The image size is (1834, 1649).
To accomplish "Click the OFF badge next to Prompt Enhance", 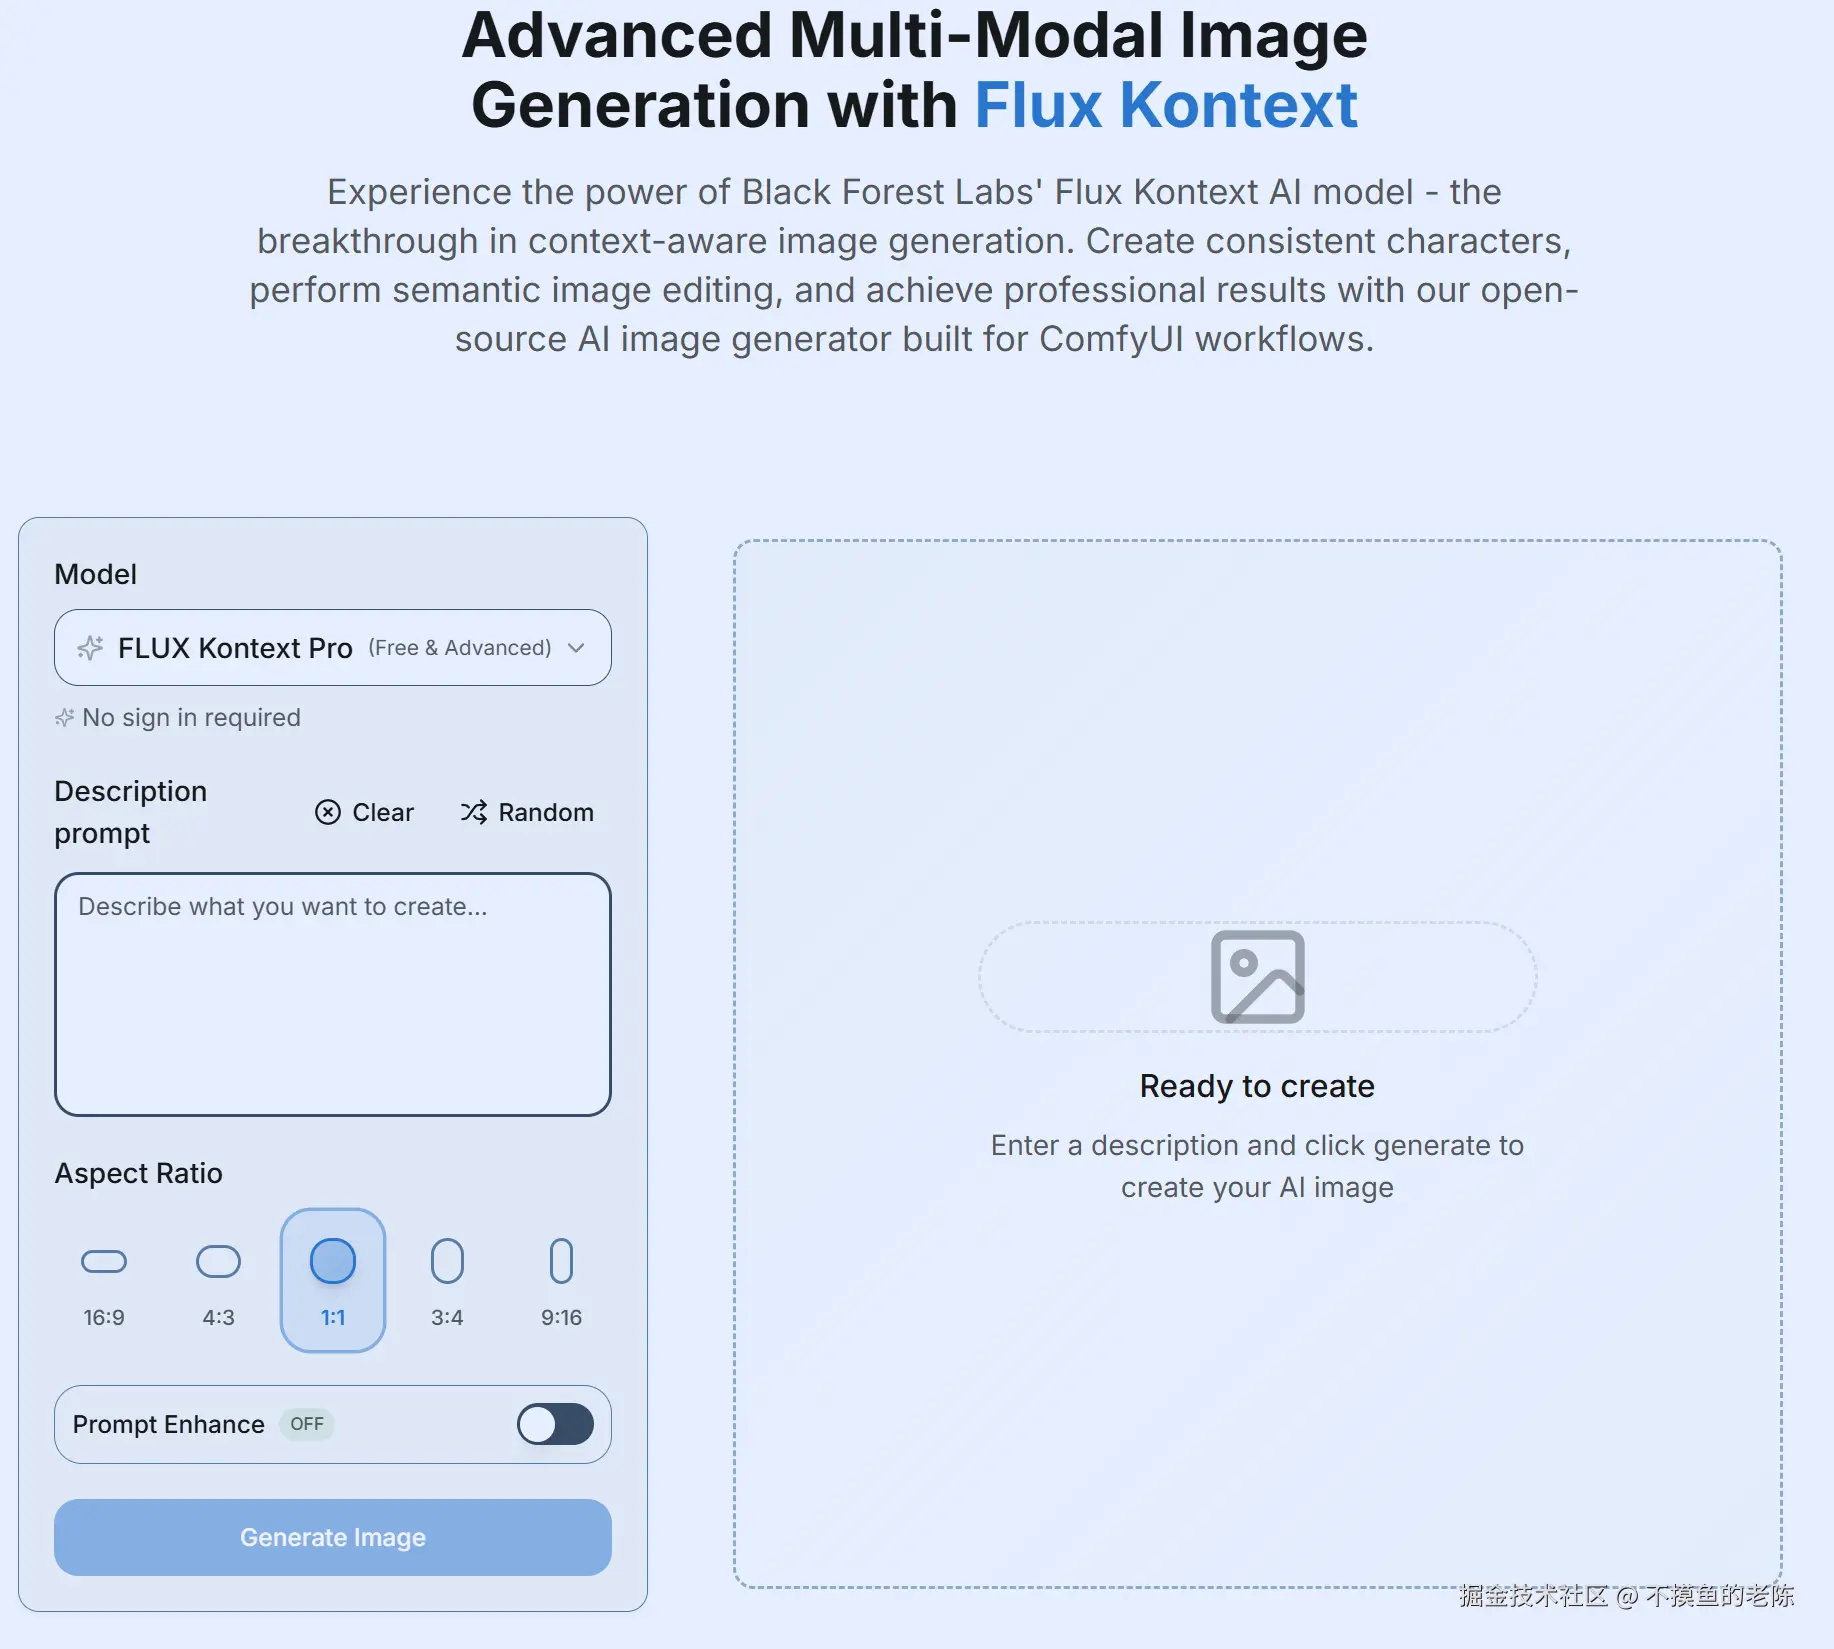I will [307, 1424].
